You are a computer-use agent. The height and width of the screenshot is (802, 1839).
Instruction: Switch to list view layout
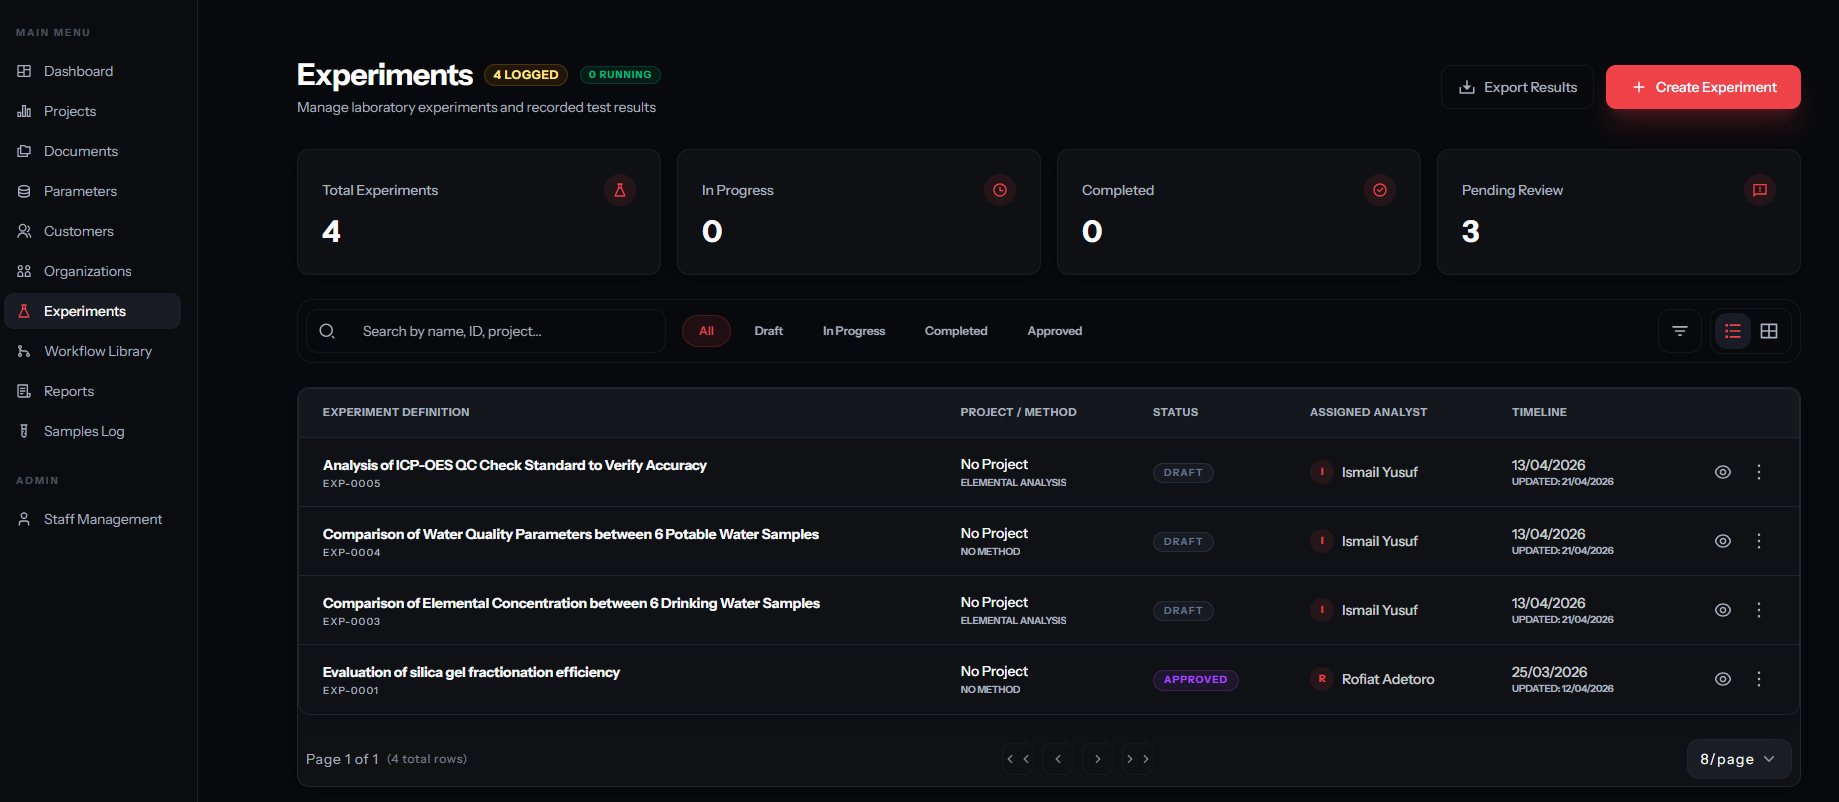(1733, 331)
